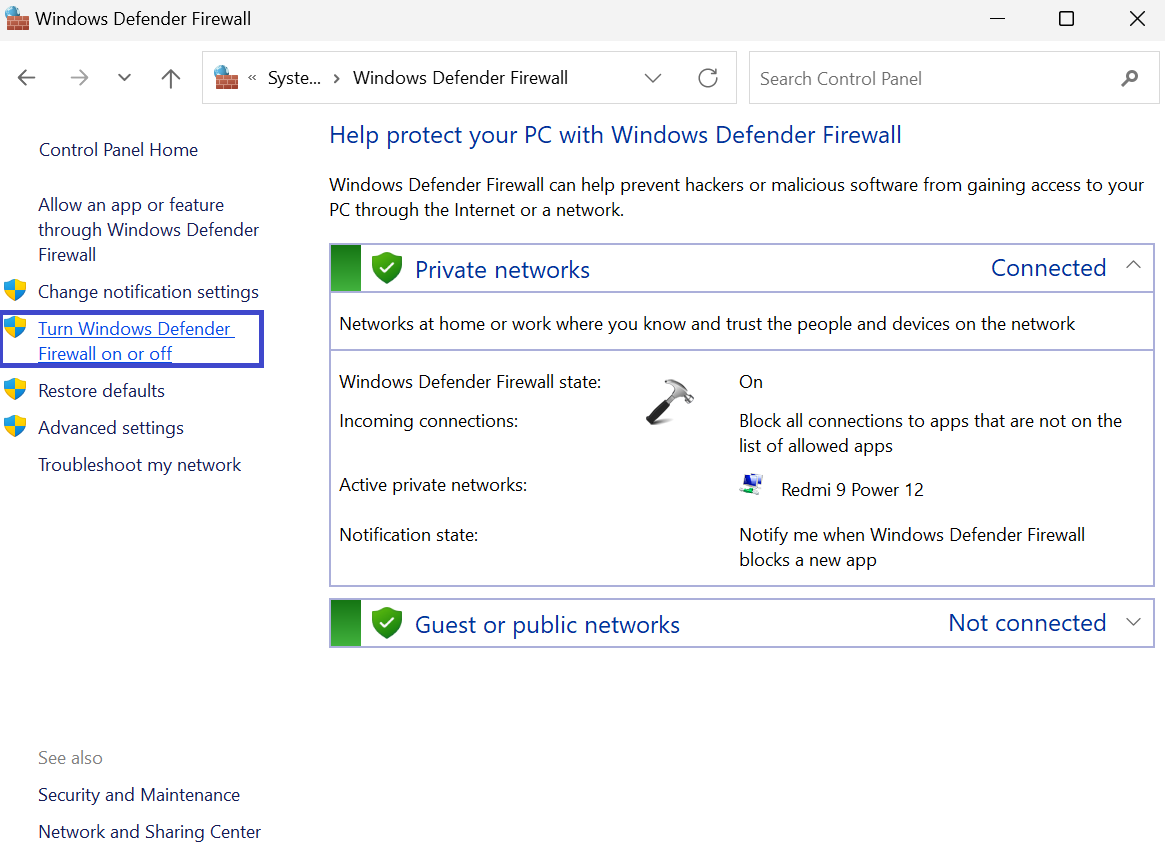Refresh the Control Panel page
This screenshot has height=865, width=1165.
coord(708,78)
